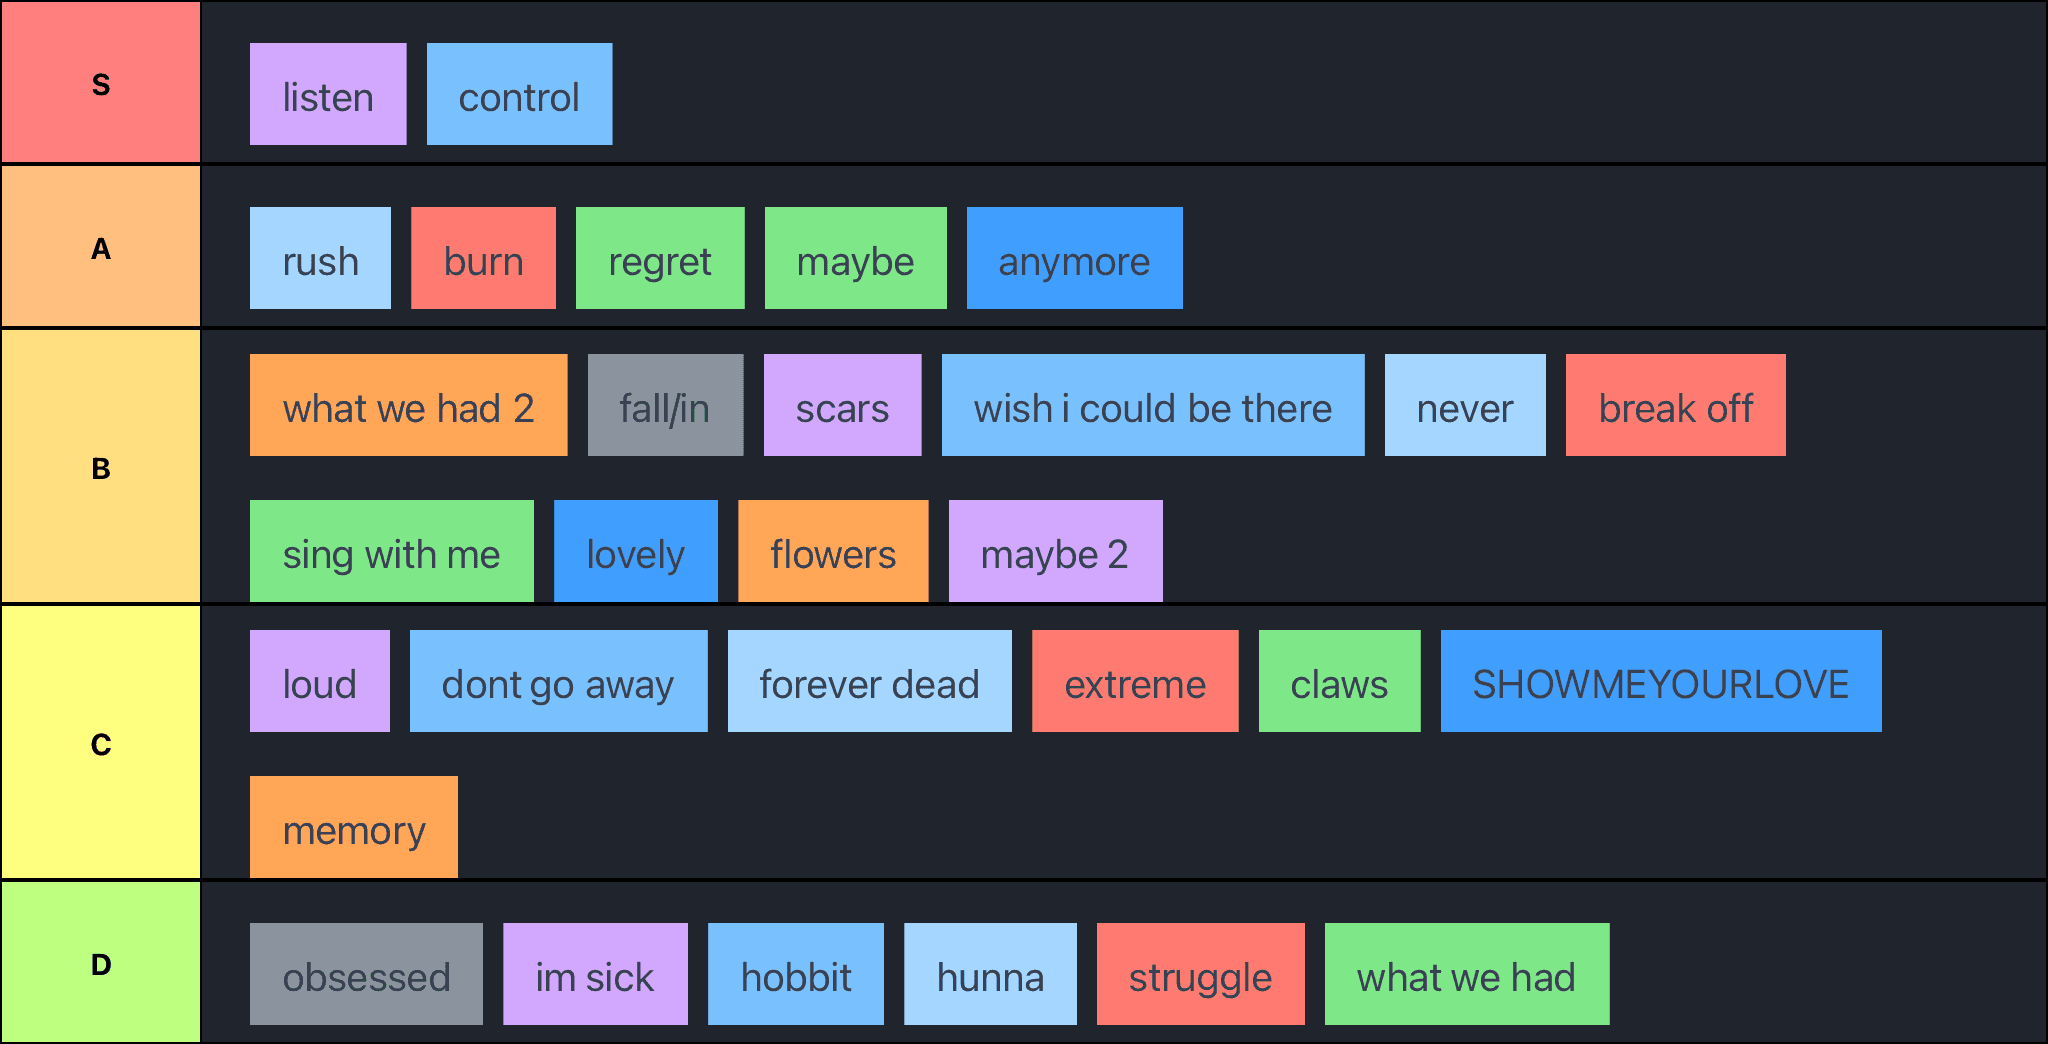Click the gray 'obsessed' tile

[x=366, y=975]
